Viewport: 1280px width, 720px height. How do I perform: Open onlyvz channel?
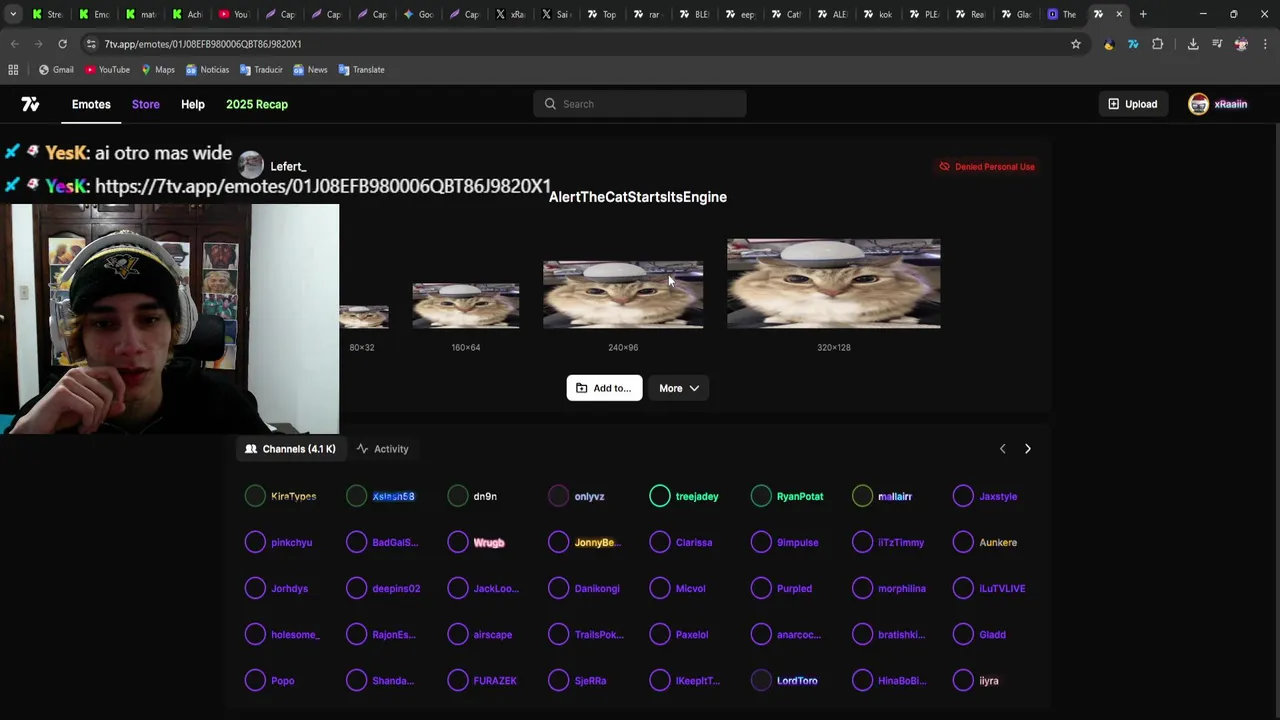(577, 496)
